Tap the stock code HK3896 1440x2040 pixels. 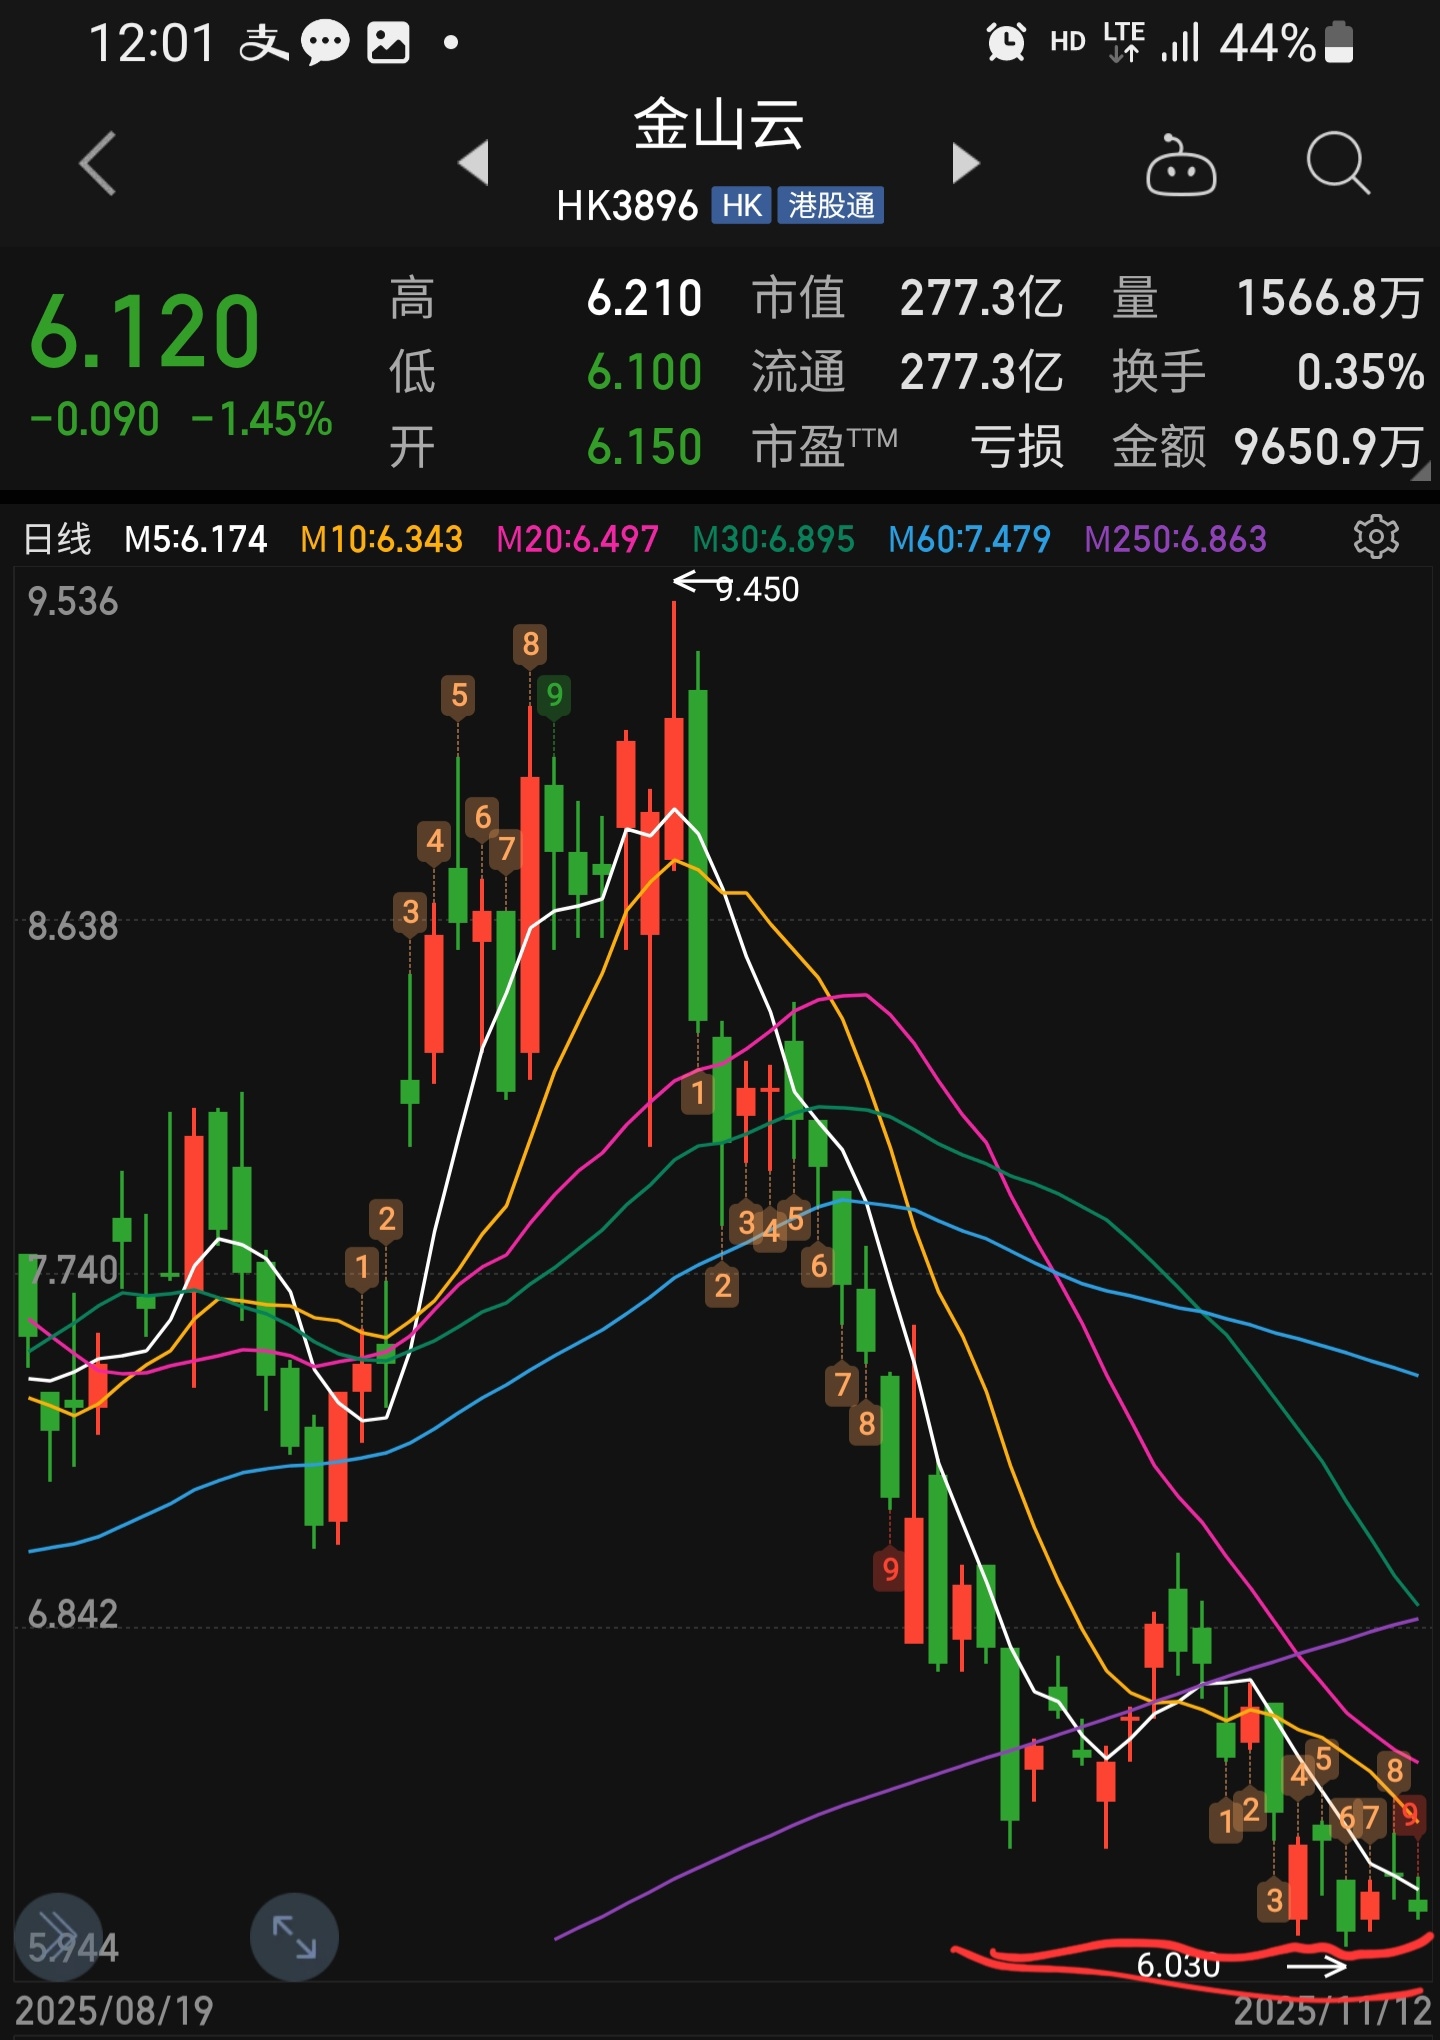627,206
